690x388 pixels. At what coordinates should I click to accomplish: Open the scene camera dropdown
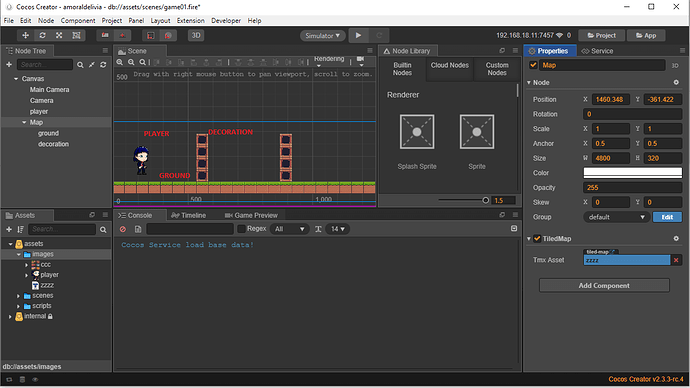click(x=360, y=61)
